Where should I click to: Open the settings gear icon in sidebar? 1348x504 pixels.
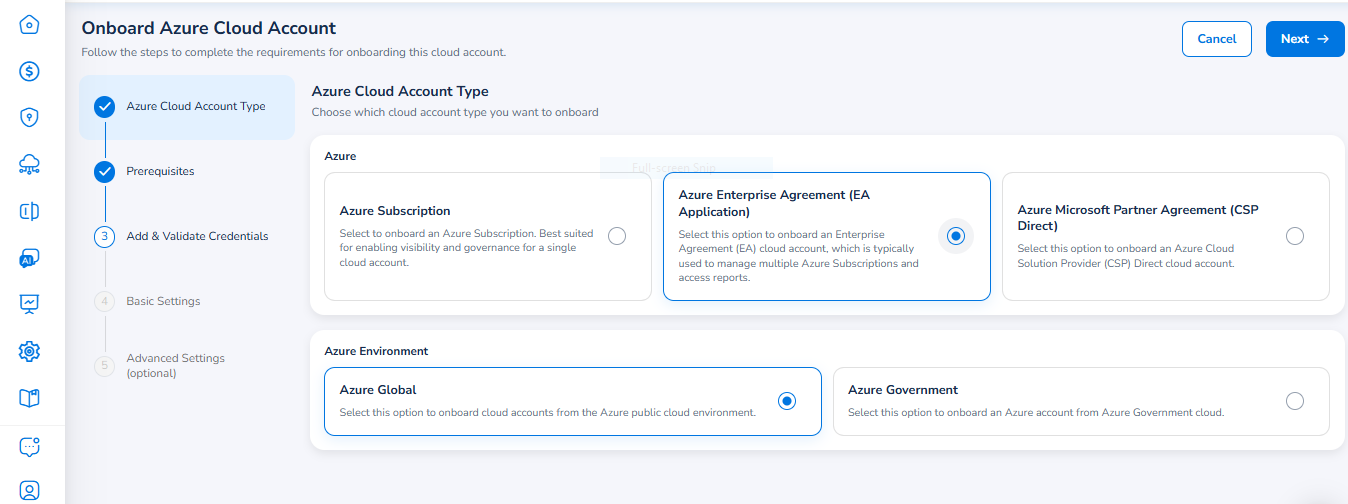[30, 351]
